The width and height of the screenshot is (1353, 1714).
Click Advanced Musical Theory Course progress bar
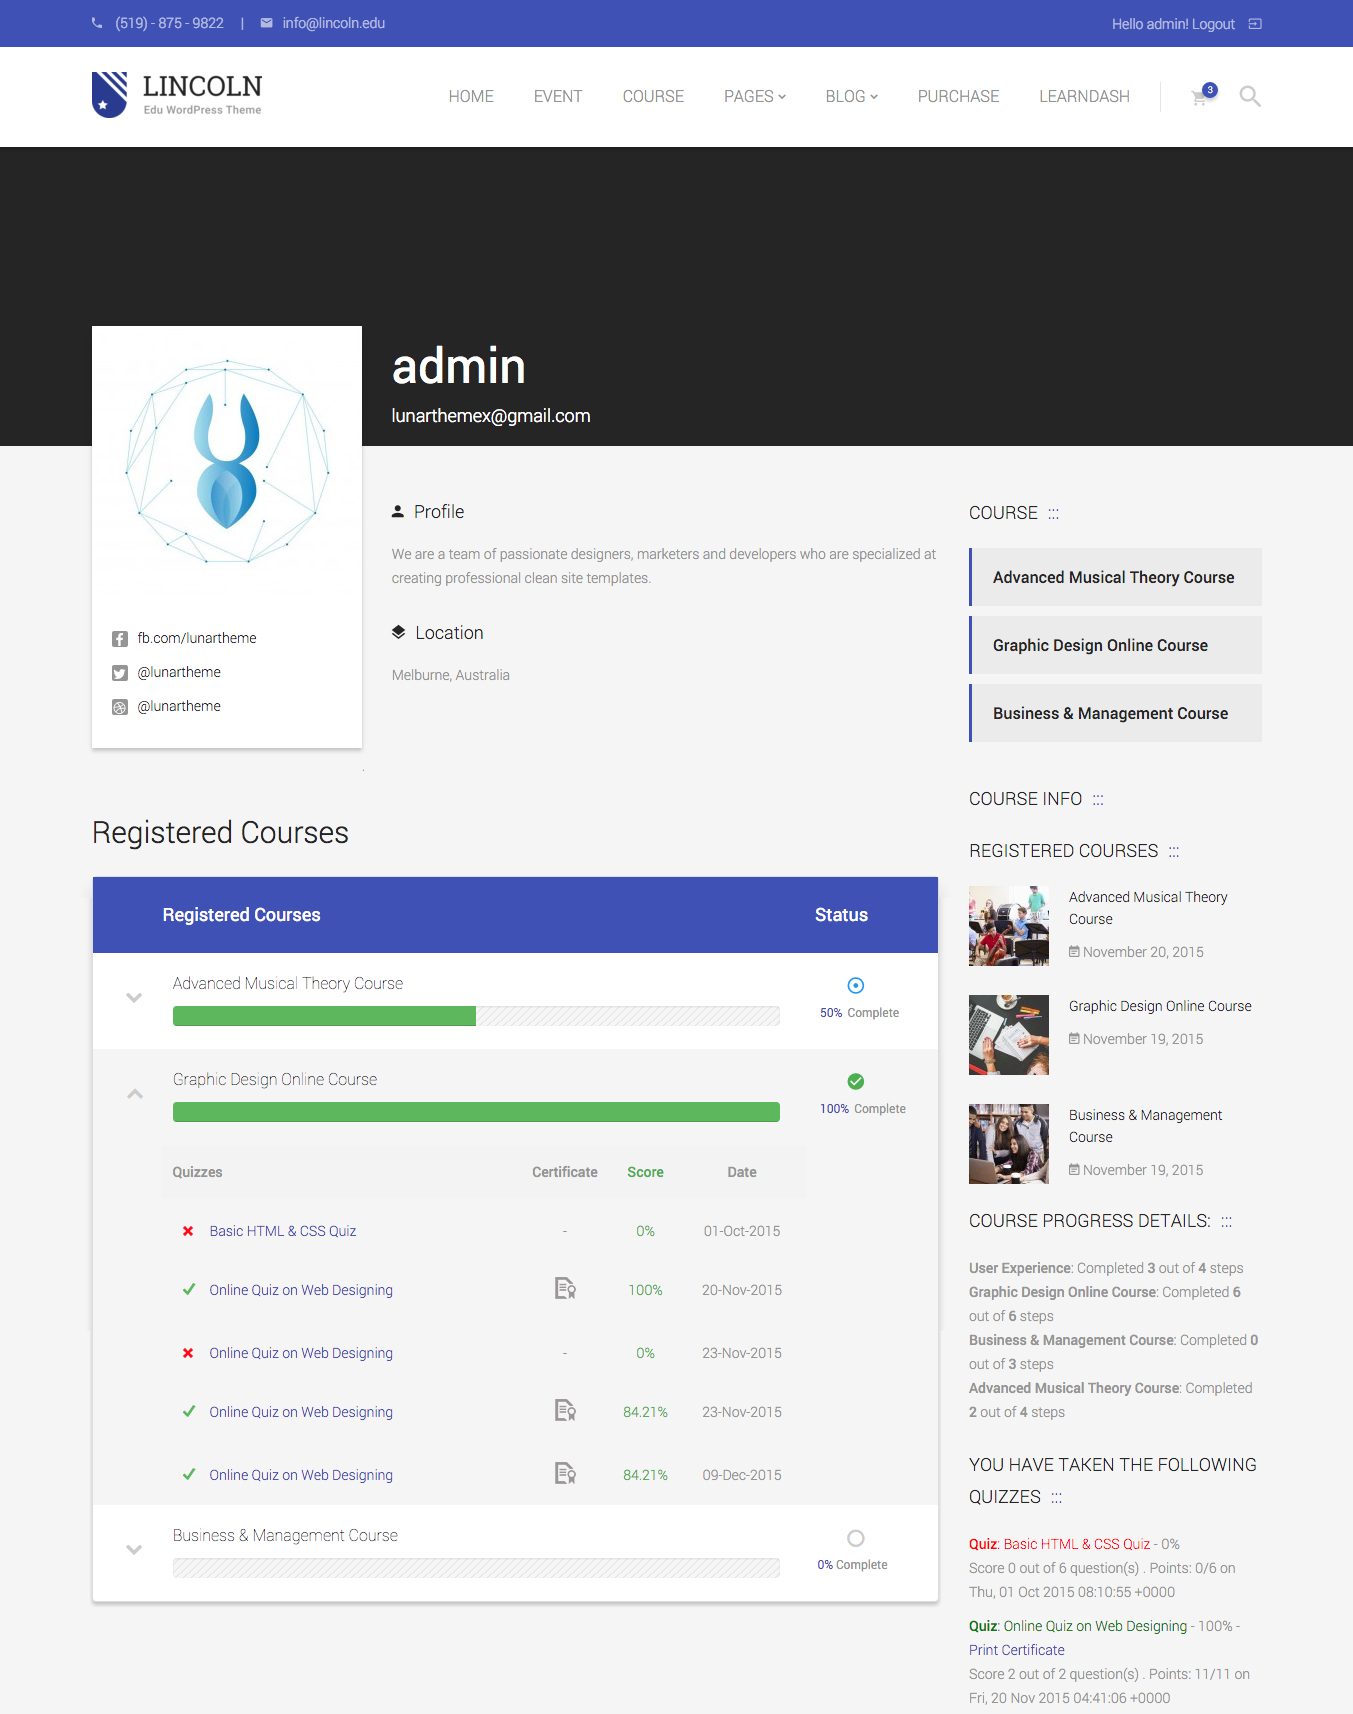click(x=476, y=1016)
